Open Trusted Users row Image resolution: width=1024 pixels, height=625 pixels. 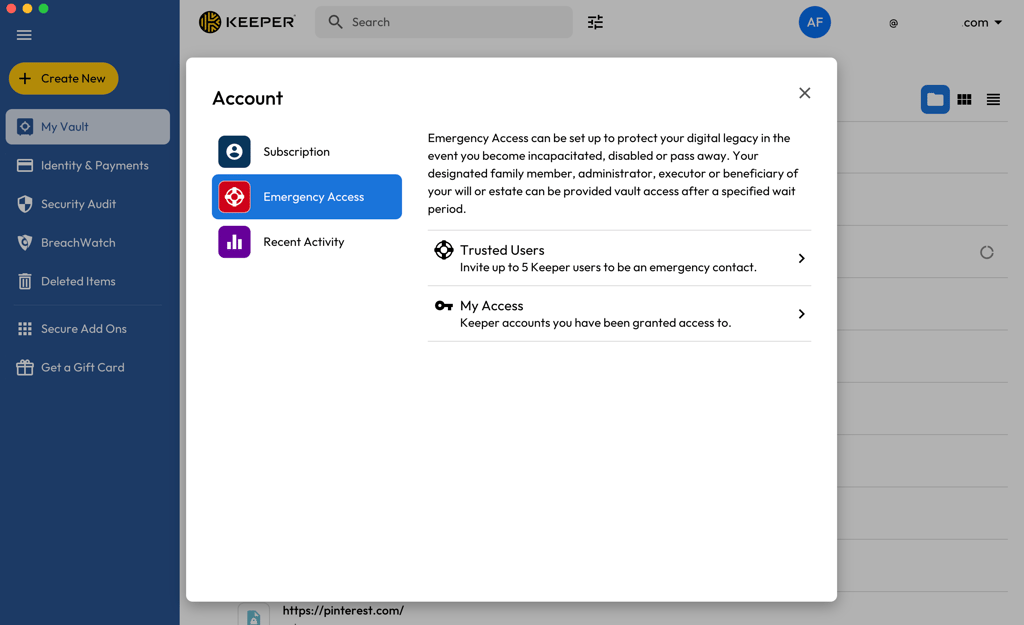619,258
